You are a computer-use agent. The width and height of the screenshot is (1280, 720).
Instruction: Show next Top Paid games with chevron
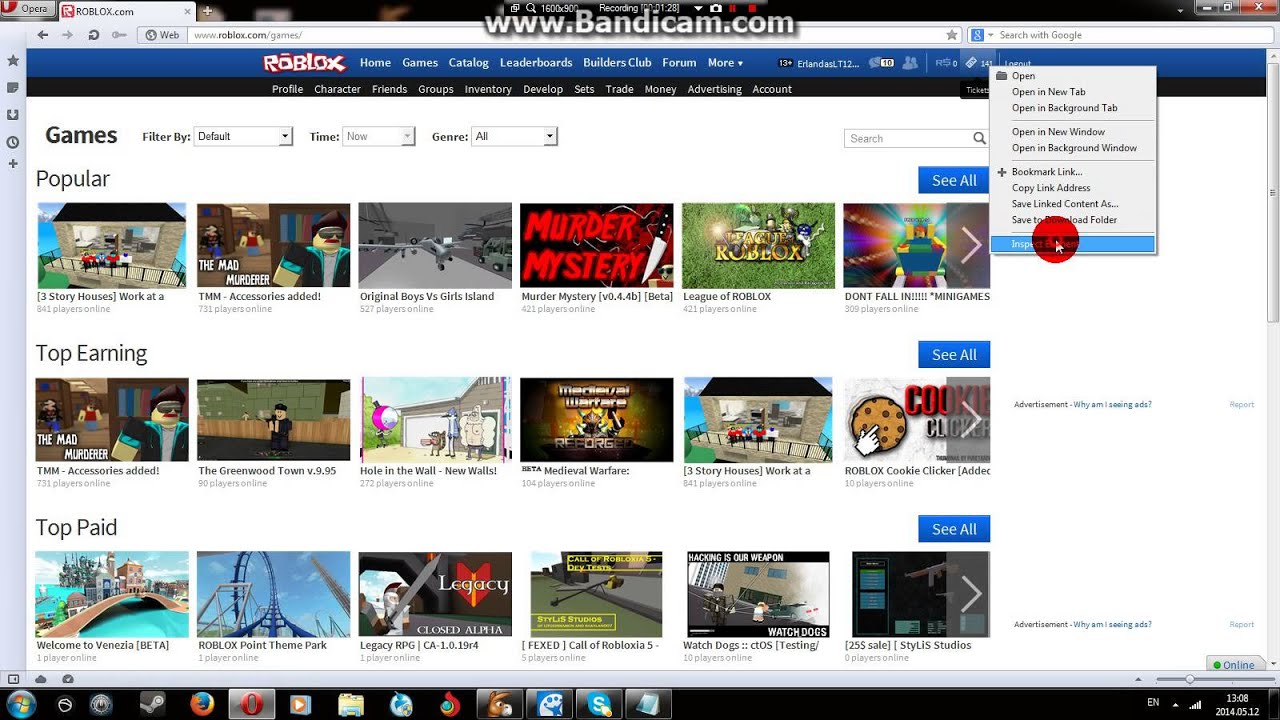(970, 594)
